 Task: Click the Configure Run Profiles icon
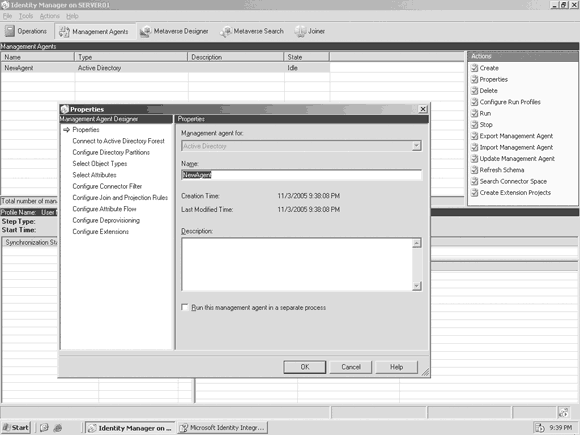point(474,102)
